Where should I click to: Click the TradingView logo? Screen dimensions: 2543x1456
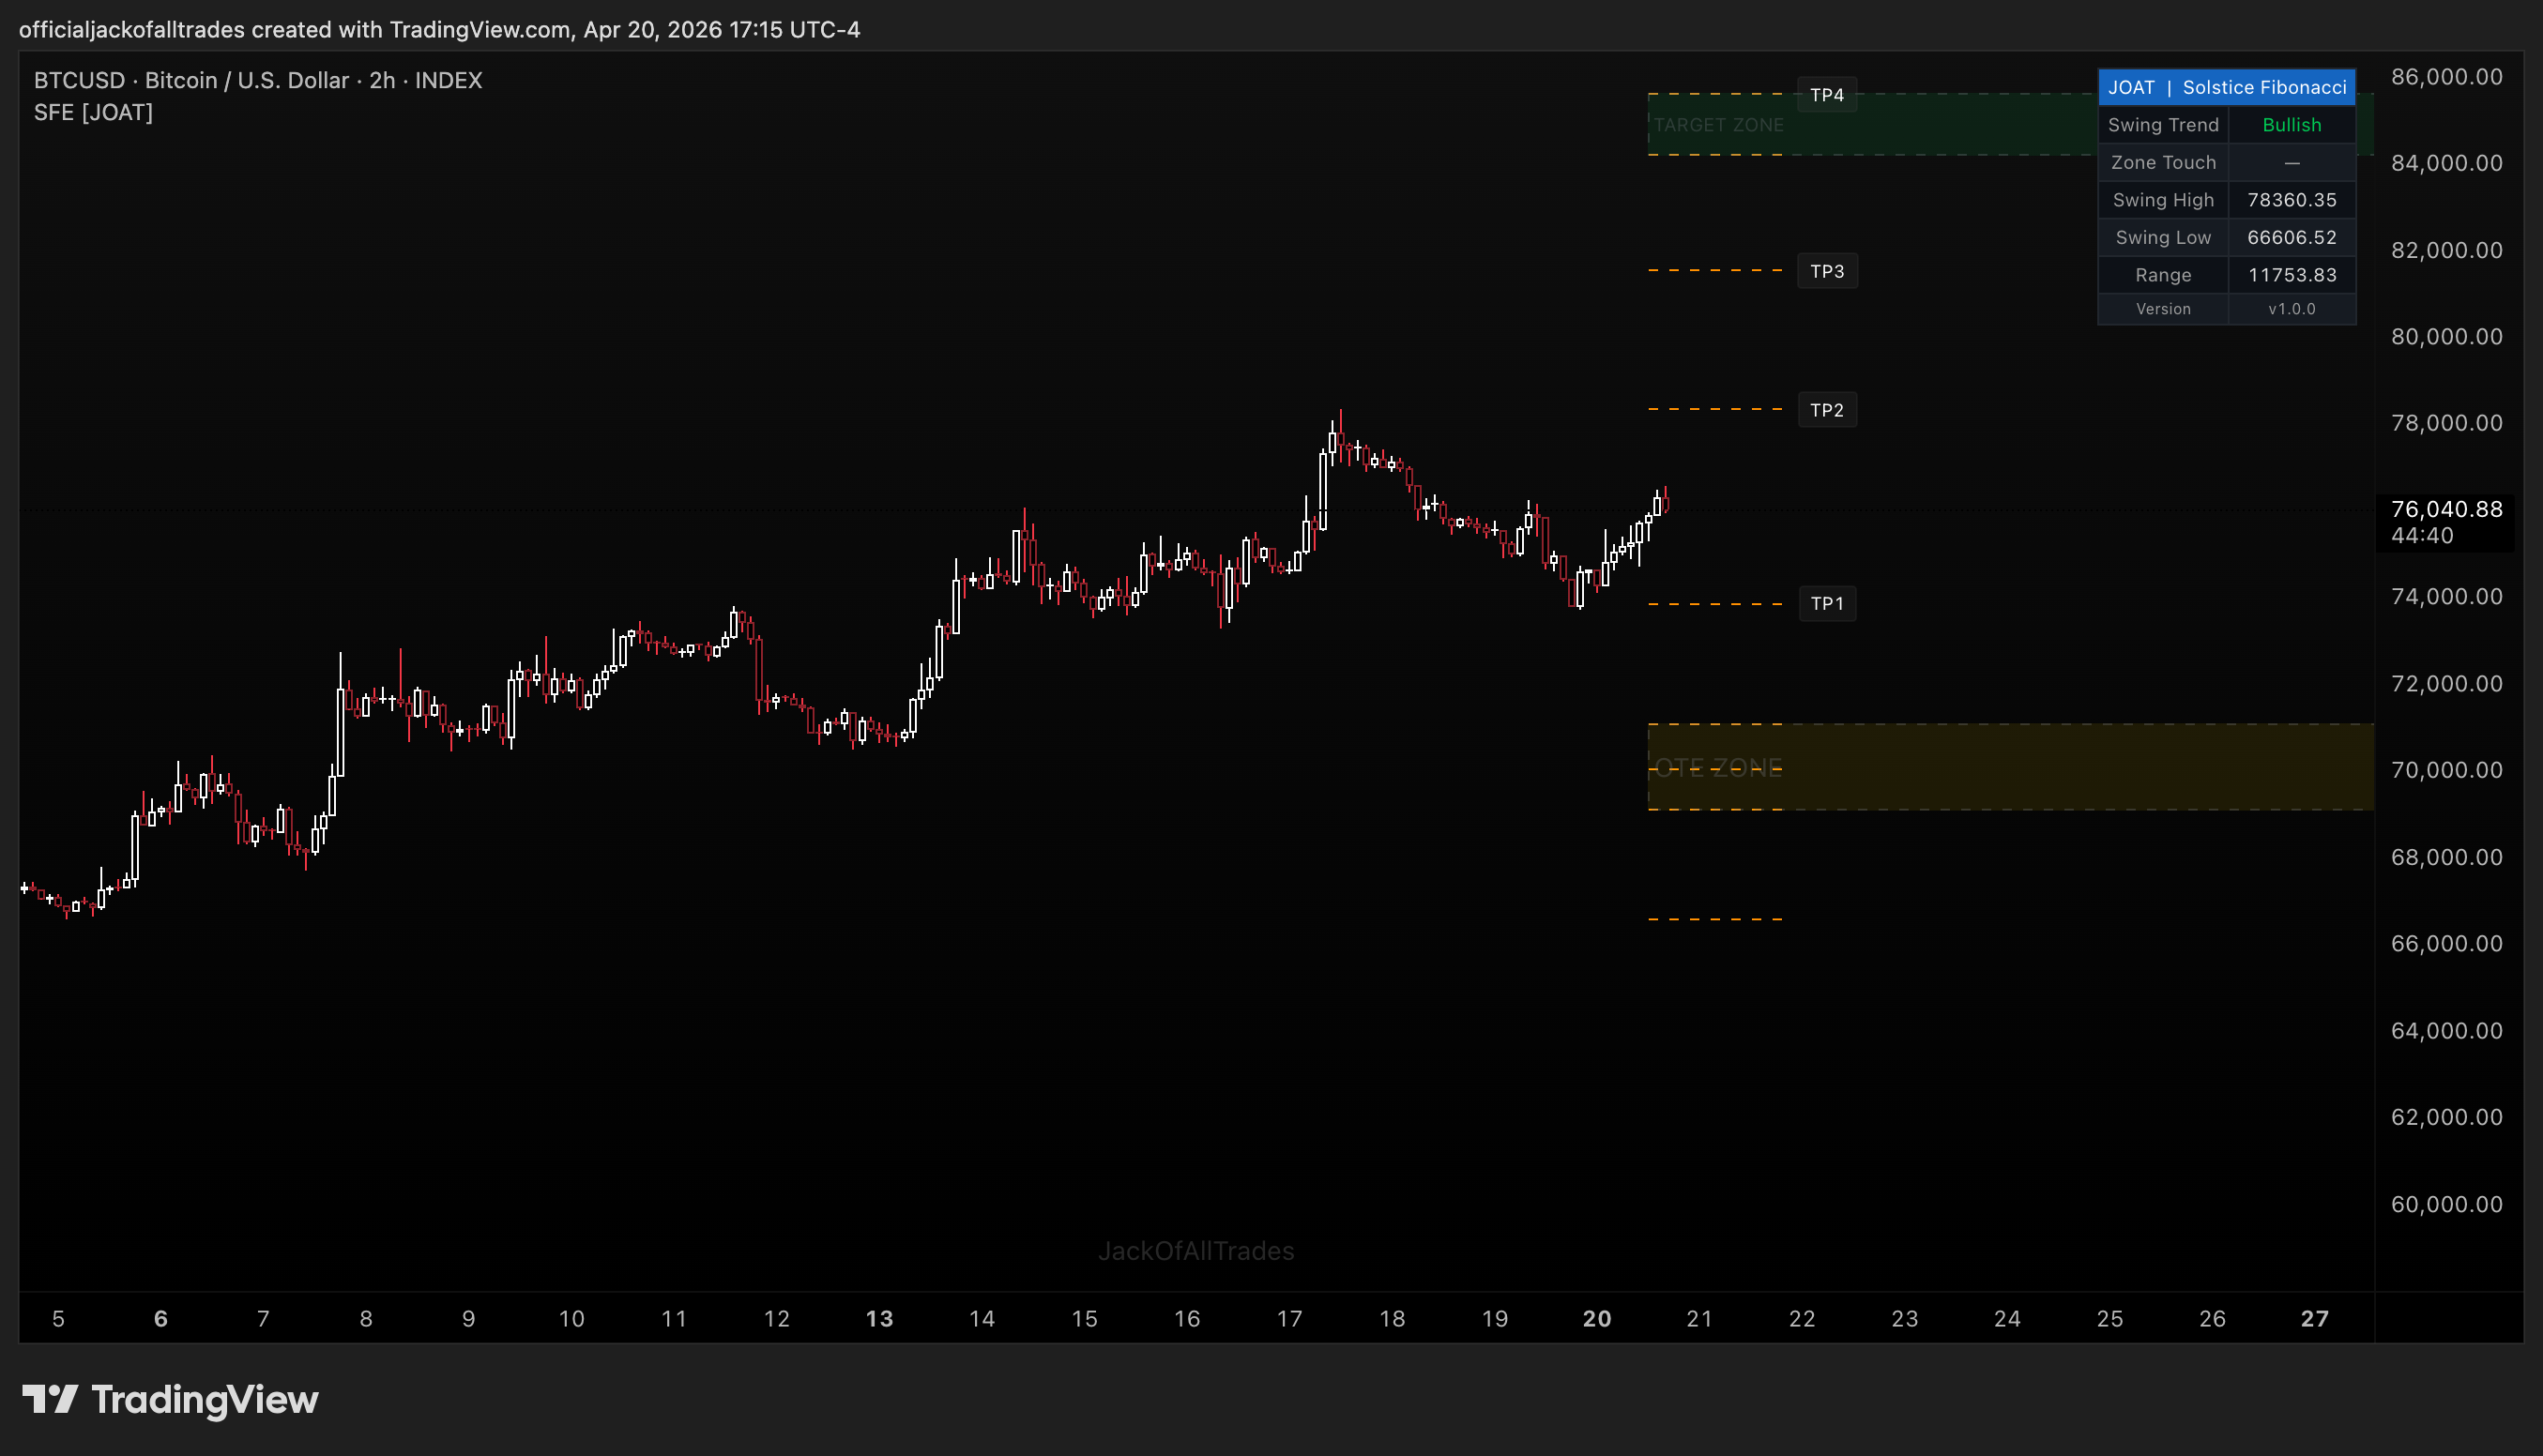pyautogui.click(x=170, y=1399)
